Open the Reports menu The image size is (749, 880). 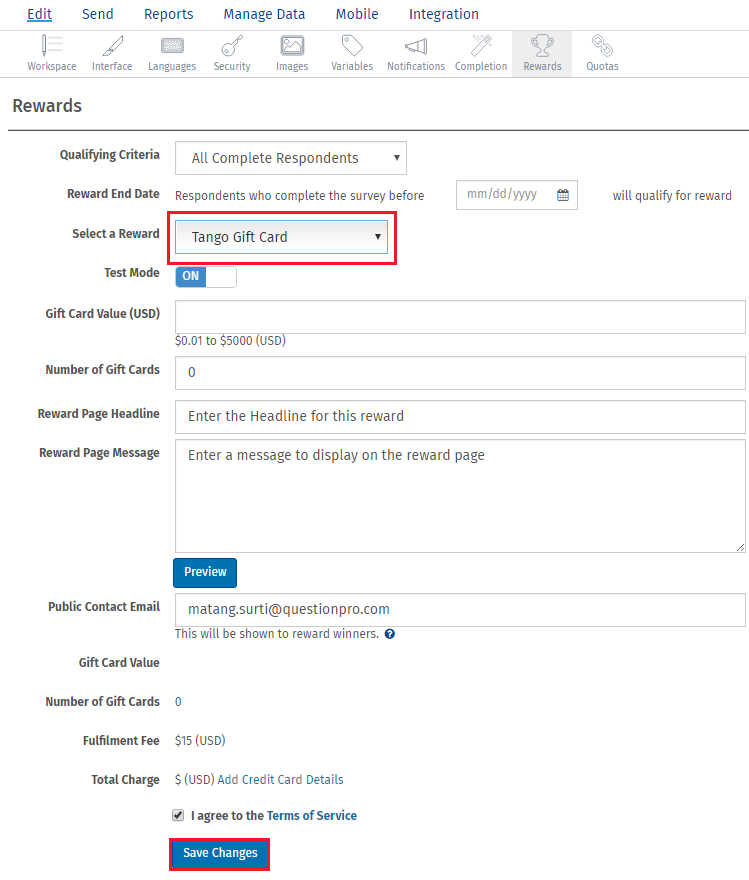(168, 14)
